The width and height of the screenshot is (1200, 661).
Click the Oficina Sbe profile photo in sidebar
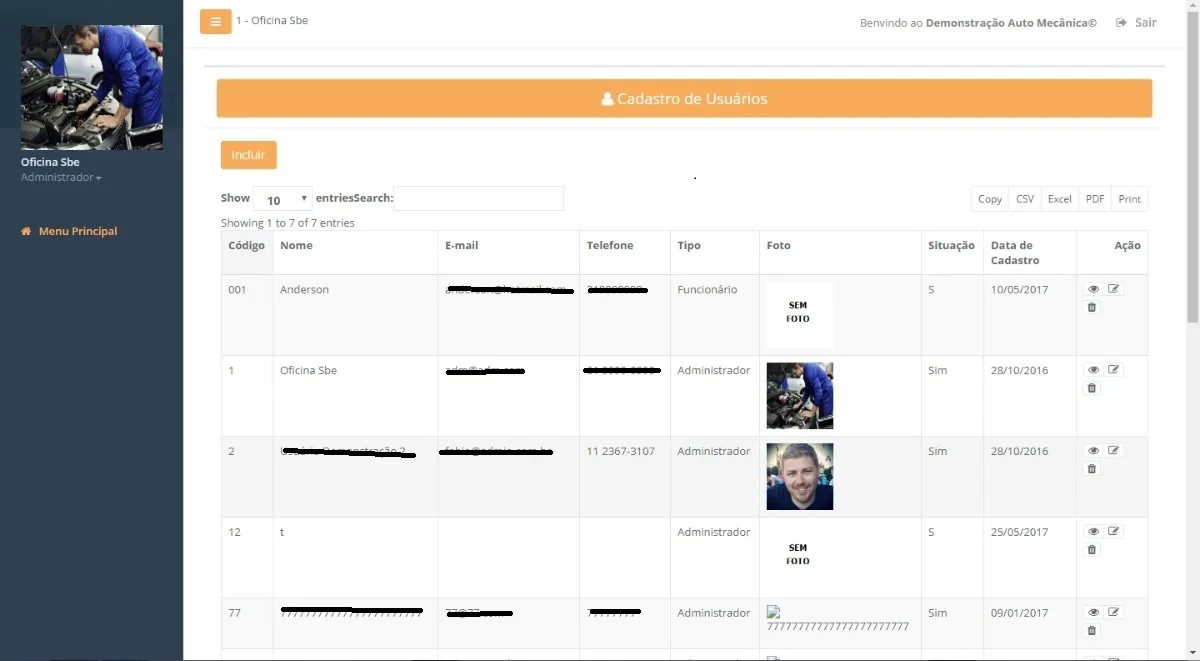point(92,87)
